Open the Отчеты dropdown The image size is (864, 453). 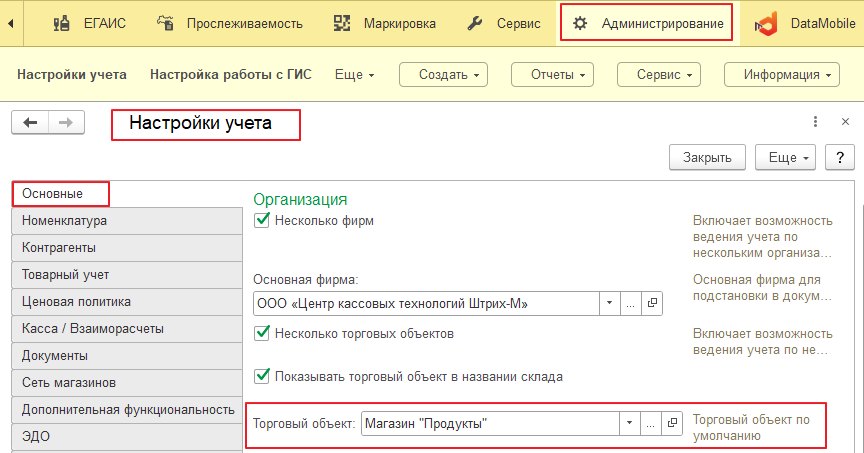click(553, 74)
